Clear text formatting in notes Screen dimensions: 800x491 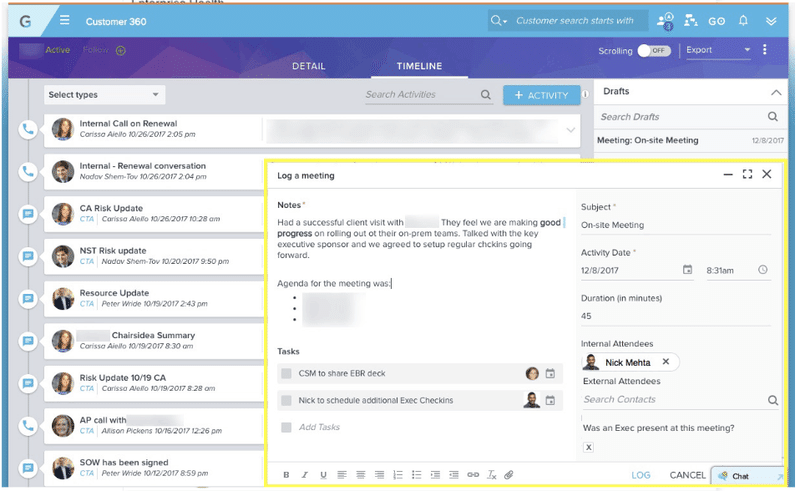[491, 475]
